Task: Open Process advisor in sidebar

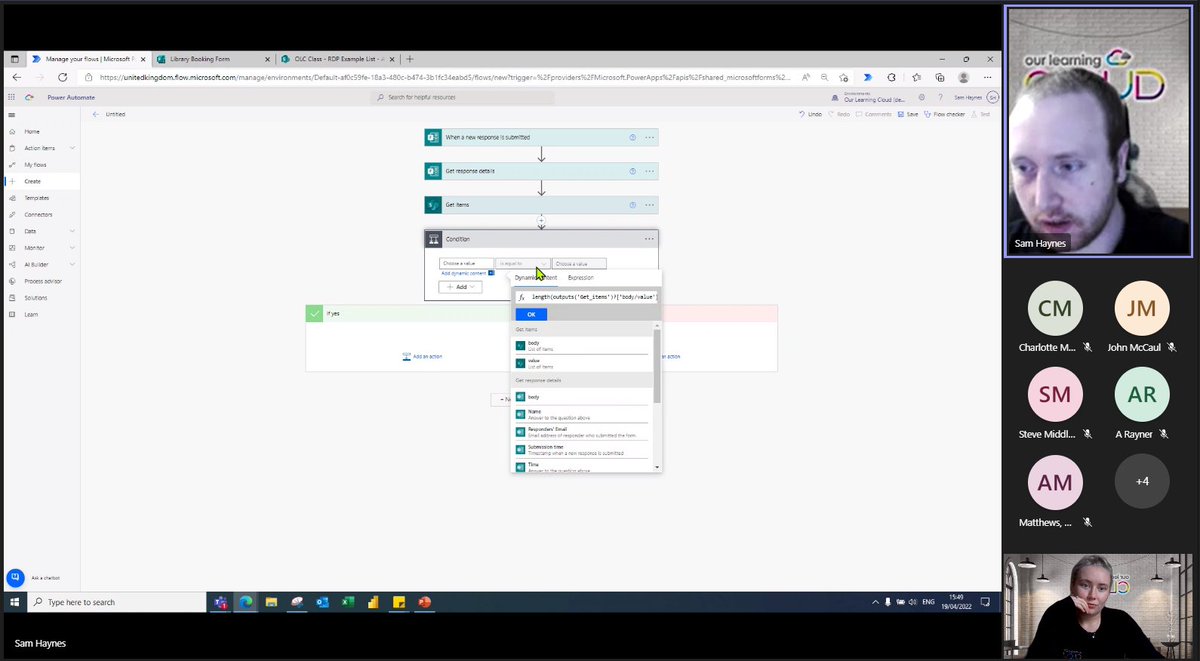Action: click(42, 281)
